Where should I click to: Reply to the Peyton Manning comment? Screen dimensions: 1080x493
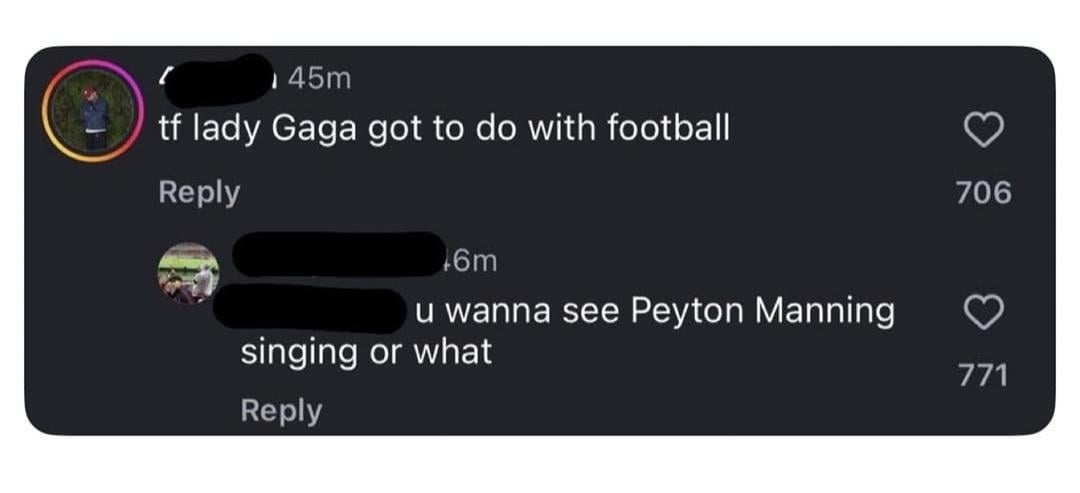pyautogui.click(x=281, y=410)
